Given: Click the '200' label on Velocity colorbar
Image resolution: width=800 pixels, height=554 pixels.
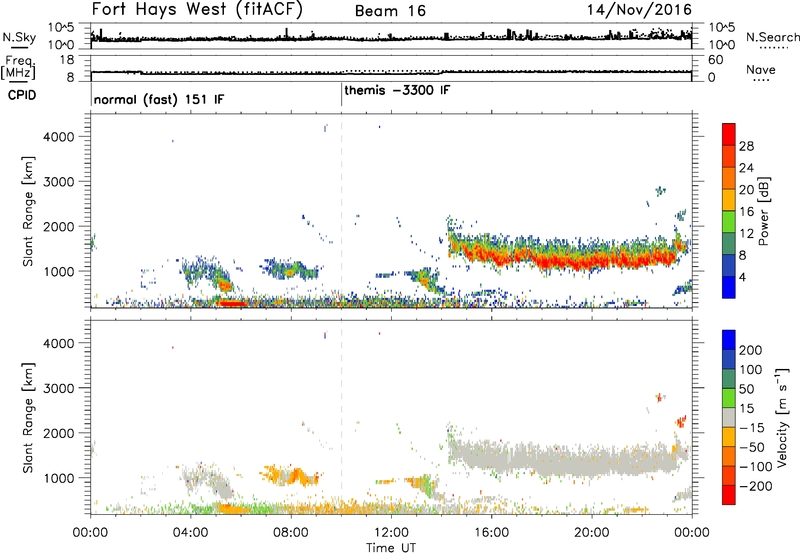Looking at the screenshot, I should pos(751,350).
